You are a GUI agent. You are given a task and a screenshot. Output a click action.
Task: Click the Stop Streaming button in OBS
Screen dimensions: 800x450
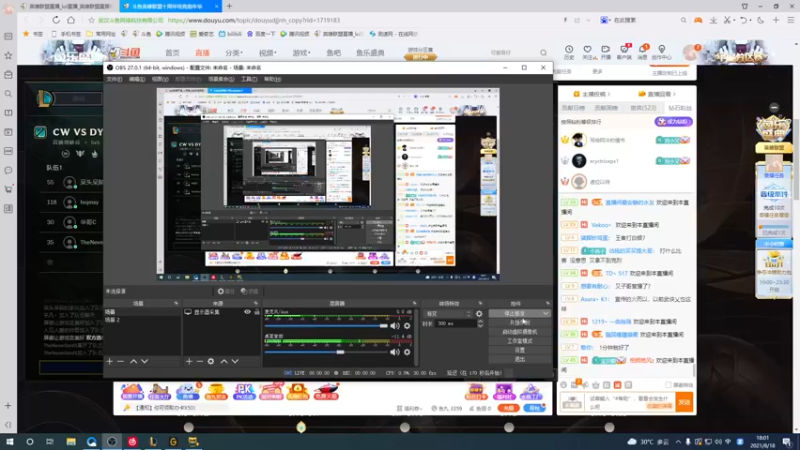[515, 313]
